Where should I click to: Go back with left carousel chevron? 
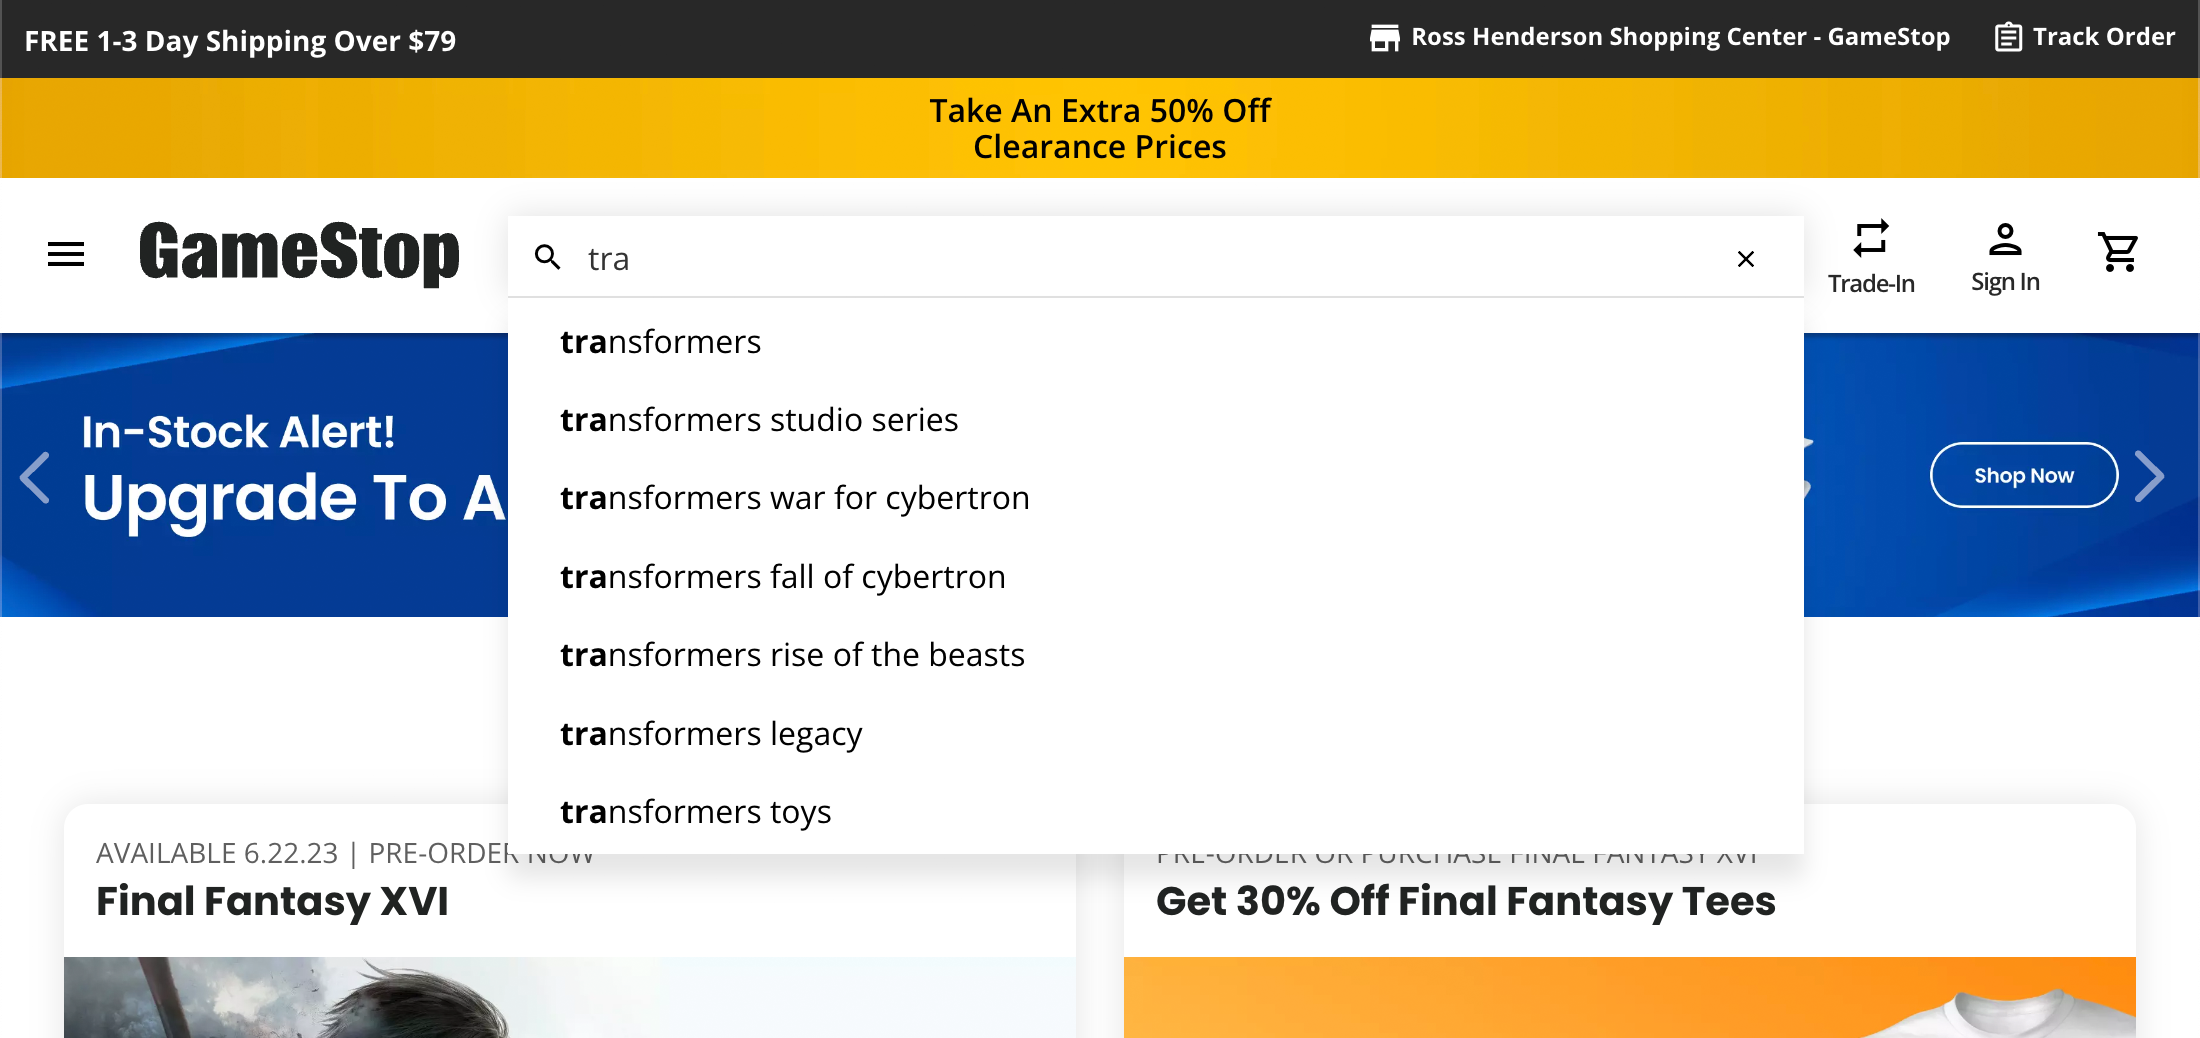(x=36, y=475)
